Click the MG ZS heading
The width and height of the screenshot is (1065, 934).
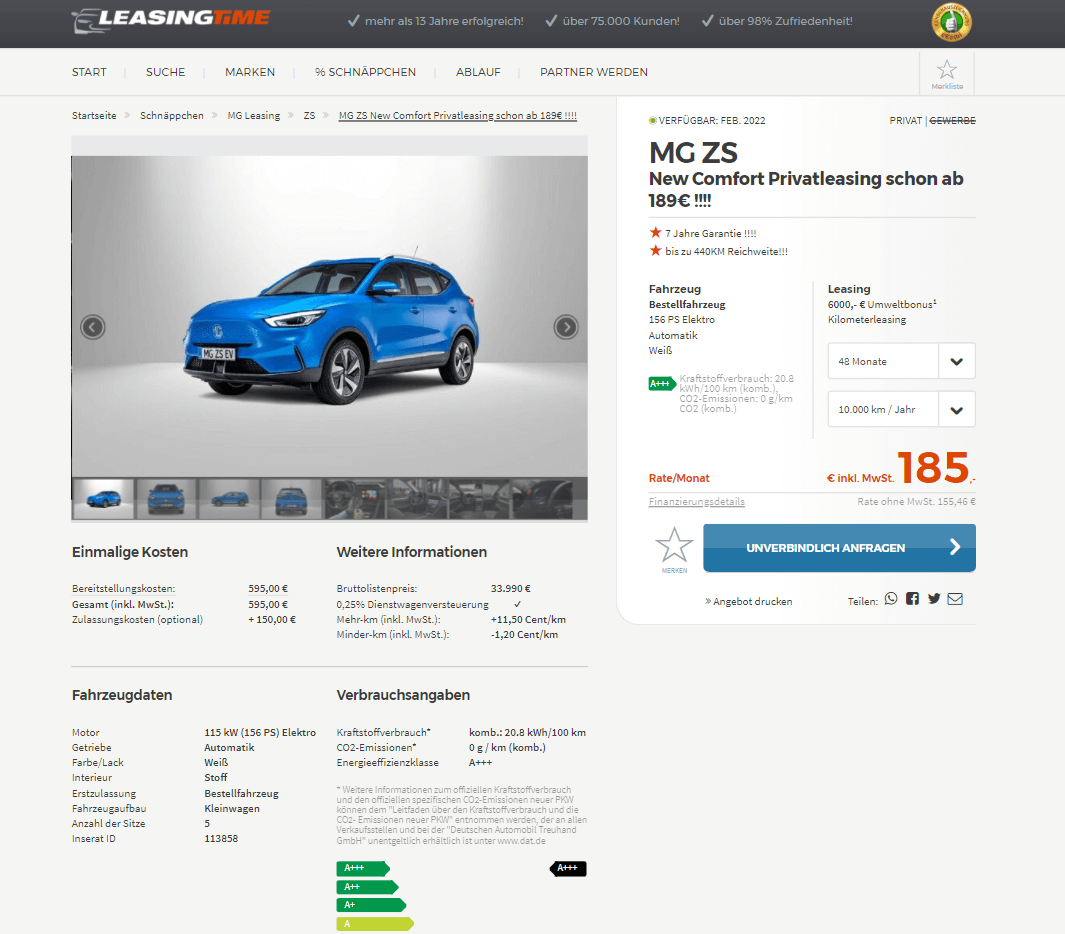693,153
